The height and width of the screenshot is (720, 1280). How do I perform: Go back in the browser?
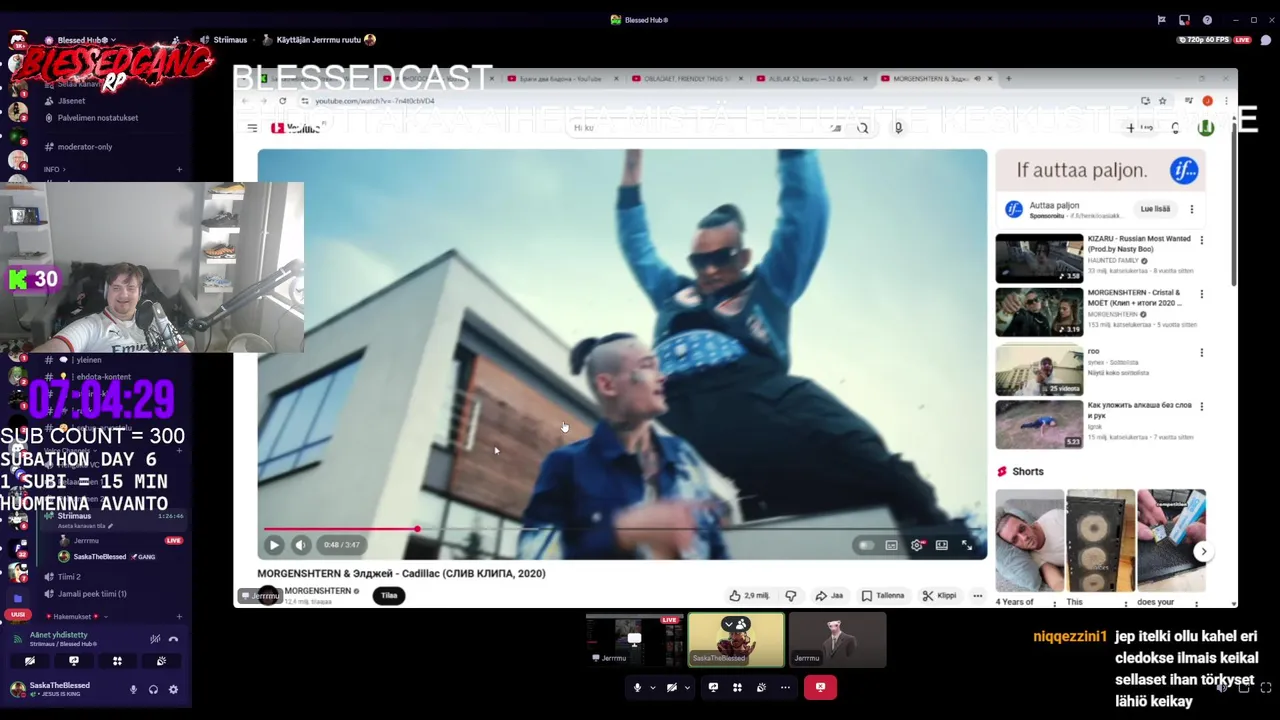(x=245, y=101)
